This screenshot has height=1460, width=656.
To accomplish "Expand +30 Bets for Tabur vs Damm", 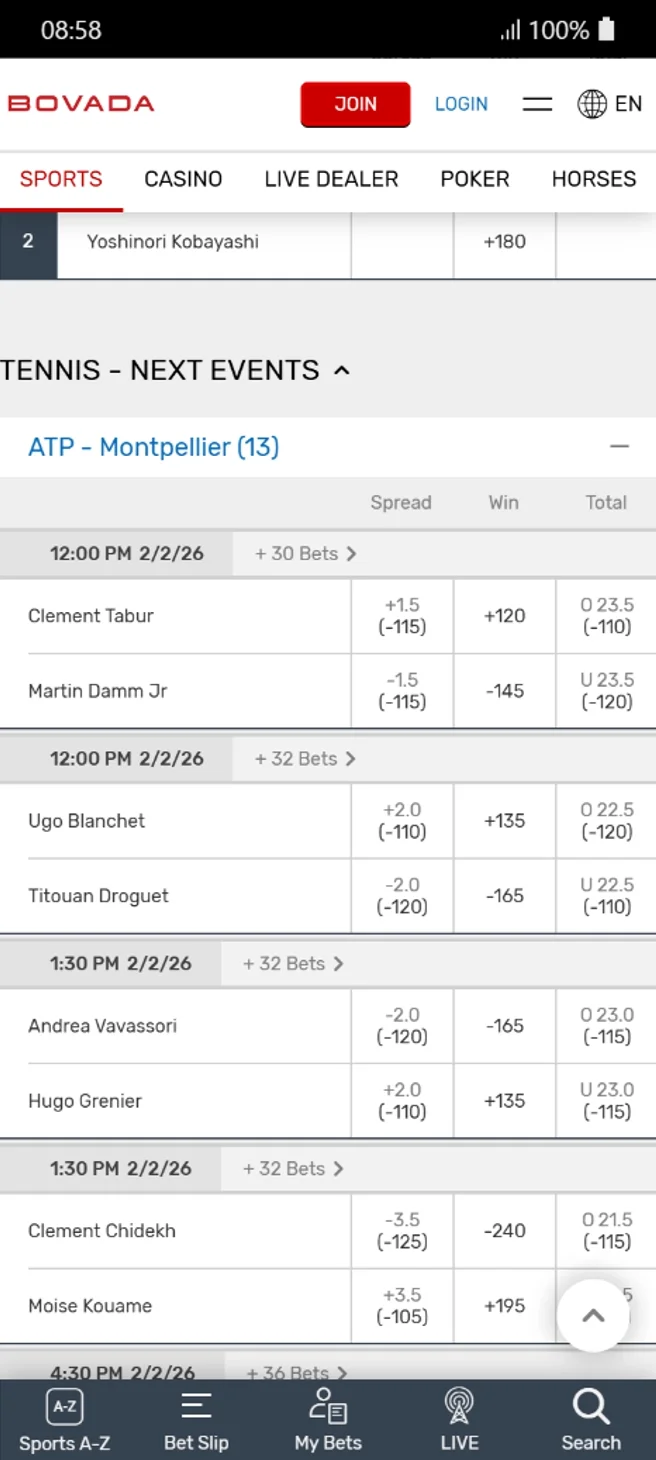I will coord(302,553).
